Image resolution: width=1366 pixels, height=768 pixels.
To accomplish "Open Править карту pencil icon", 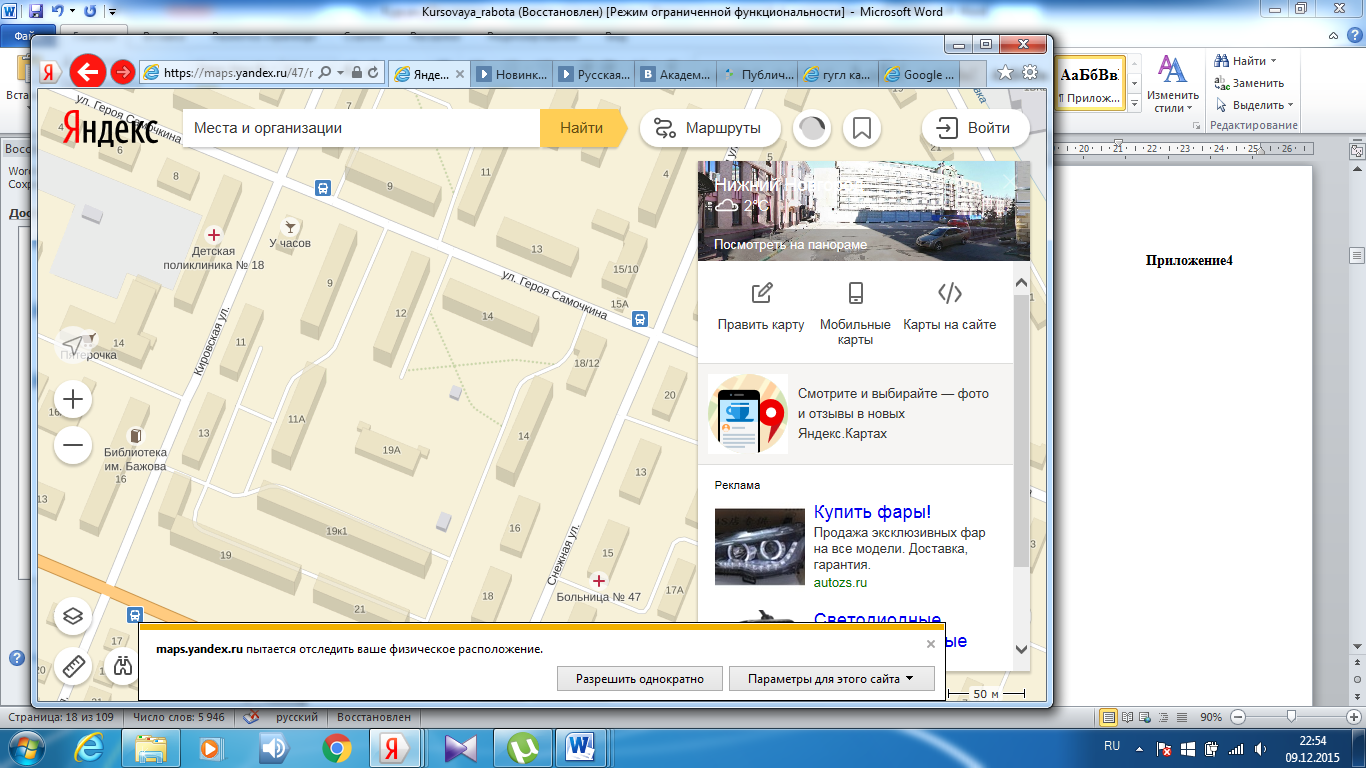I will 762,293.
